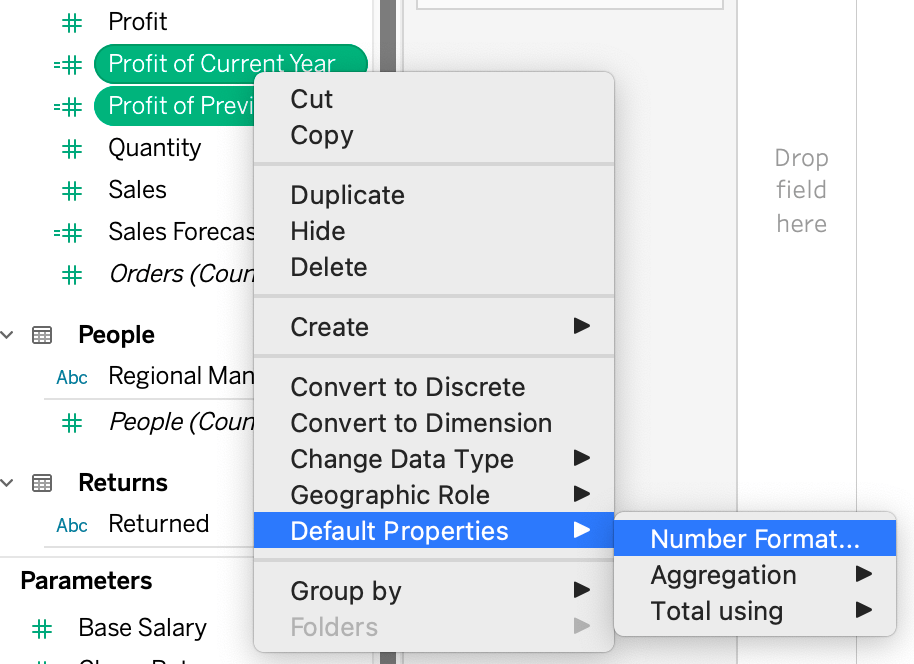
Task: Select Delete in the context menu
Action: 328,267
